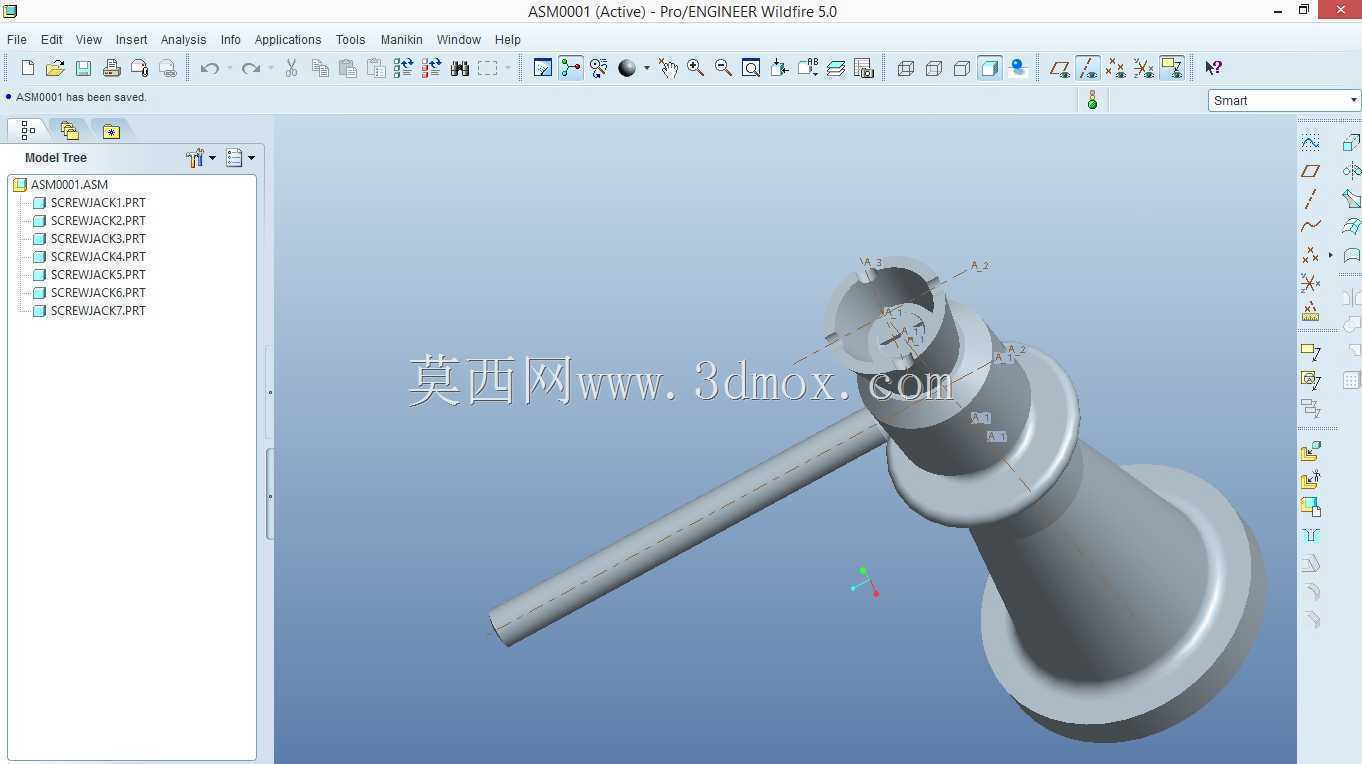Toggle datum planes visibility
This screenshot has width=1362, height=764.
[1059, 68]
